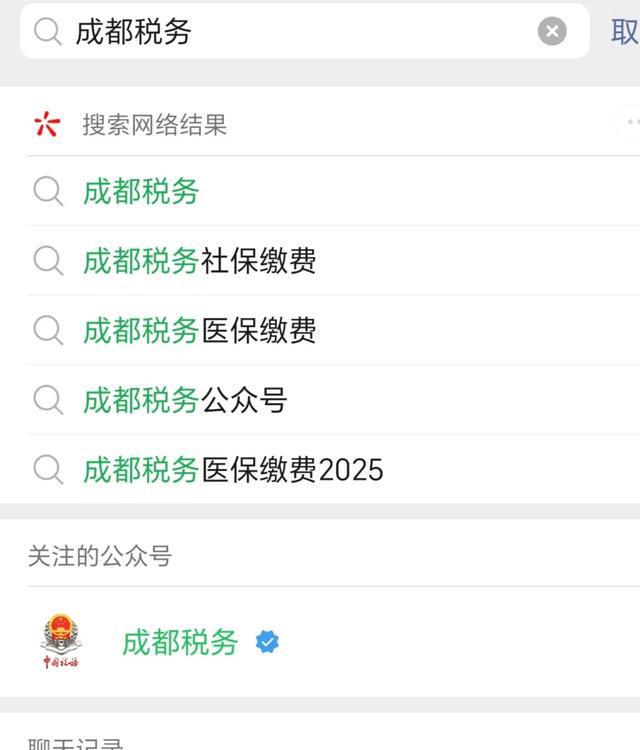Click magnifier icon beside 成都税务社保缴费

pos(48,261)
